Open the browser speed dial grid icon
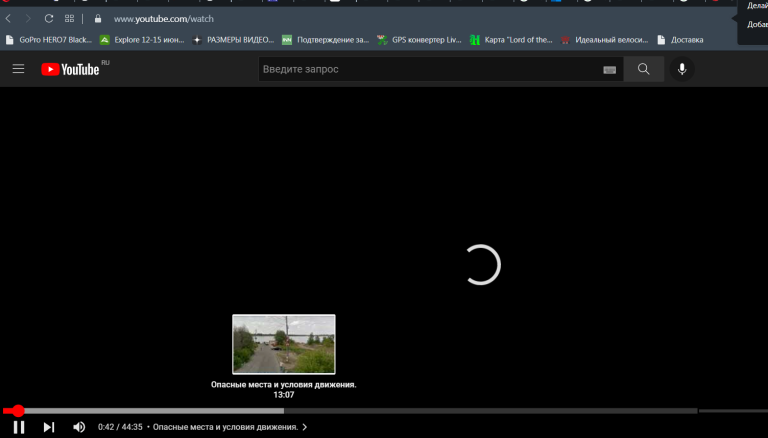 [69, 19]
